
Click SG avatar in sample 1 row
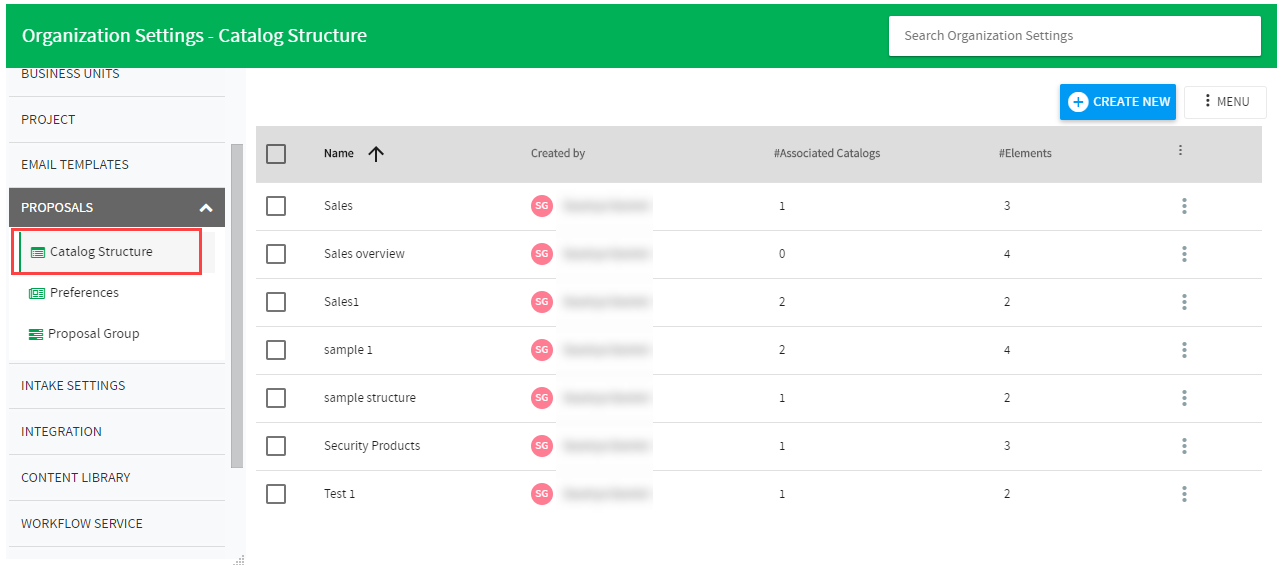[x=542, y=350]
